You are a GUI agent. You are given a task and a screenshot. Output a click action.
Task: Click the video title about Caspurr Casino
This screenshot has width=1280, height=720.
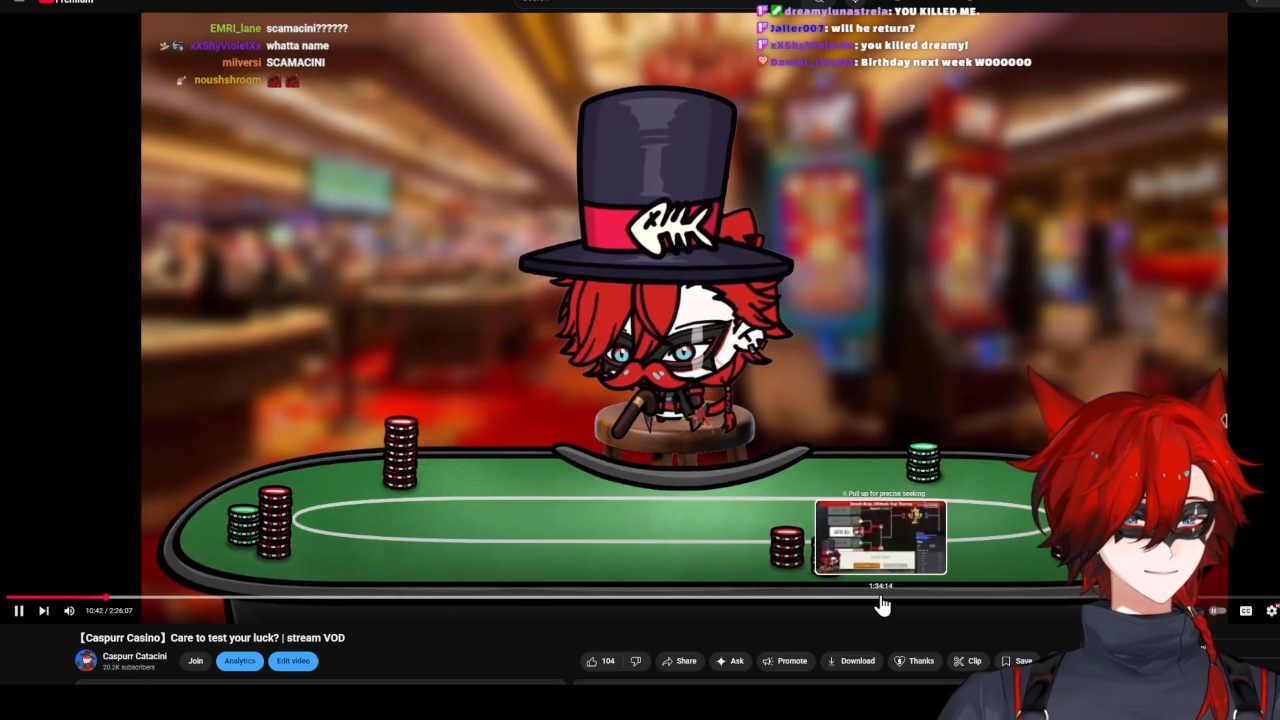[x=212, y=638]
